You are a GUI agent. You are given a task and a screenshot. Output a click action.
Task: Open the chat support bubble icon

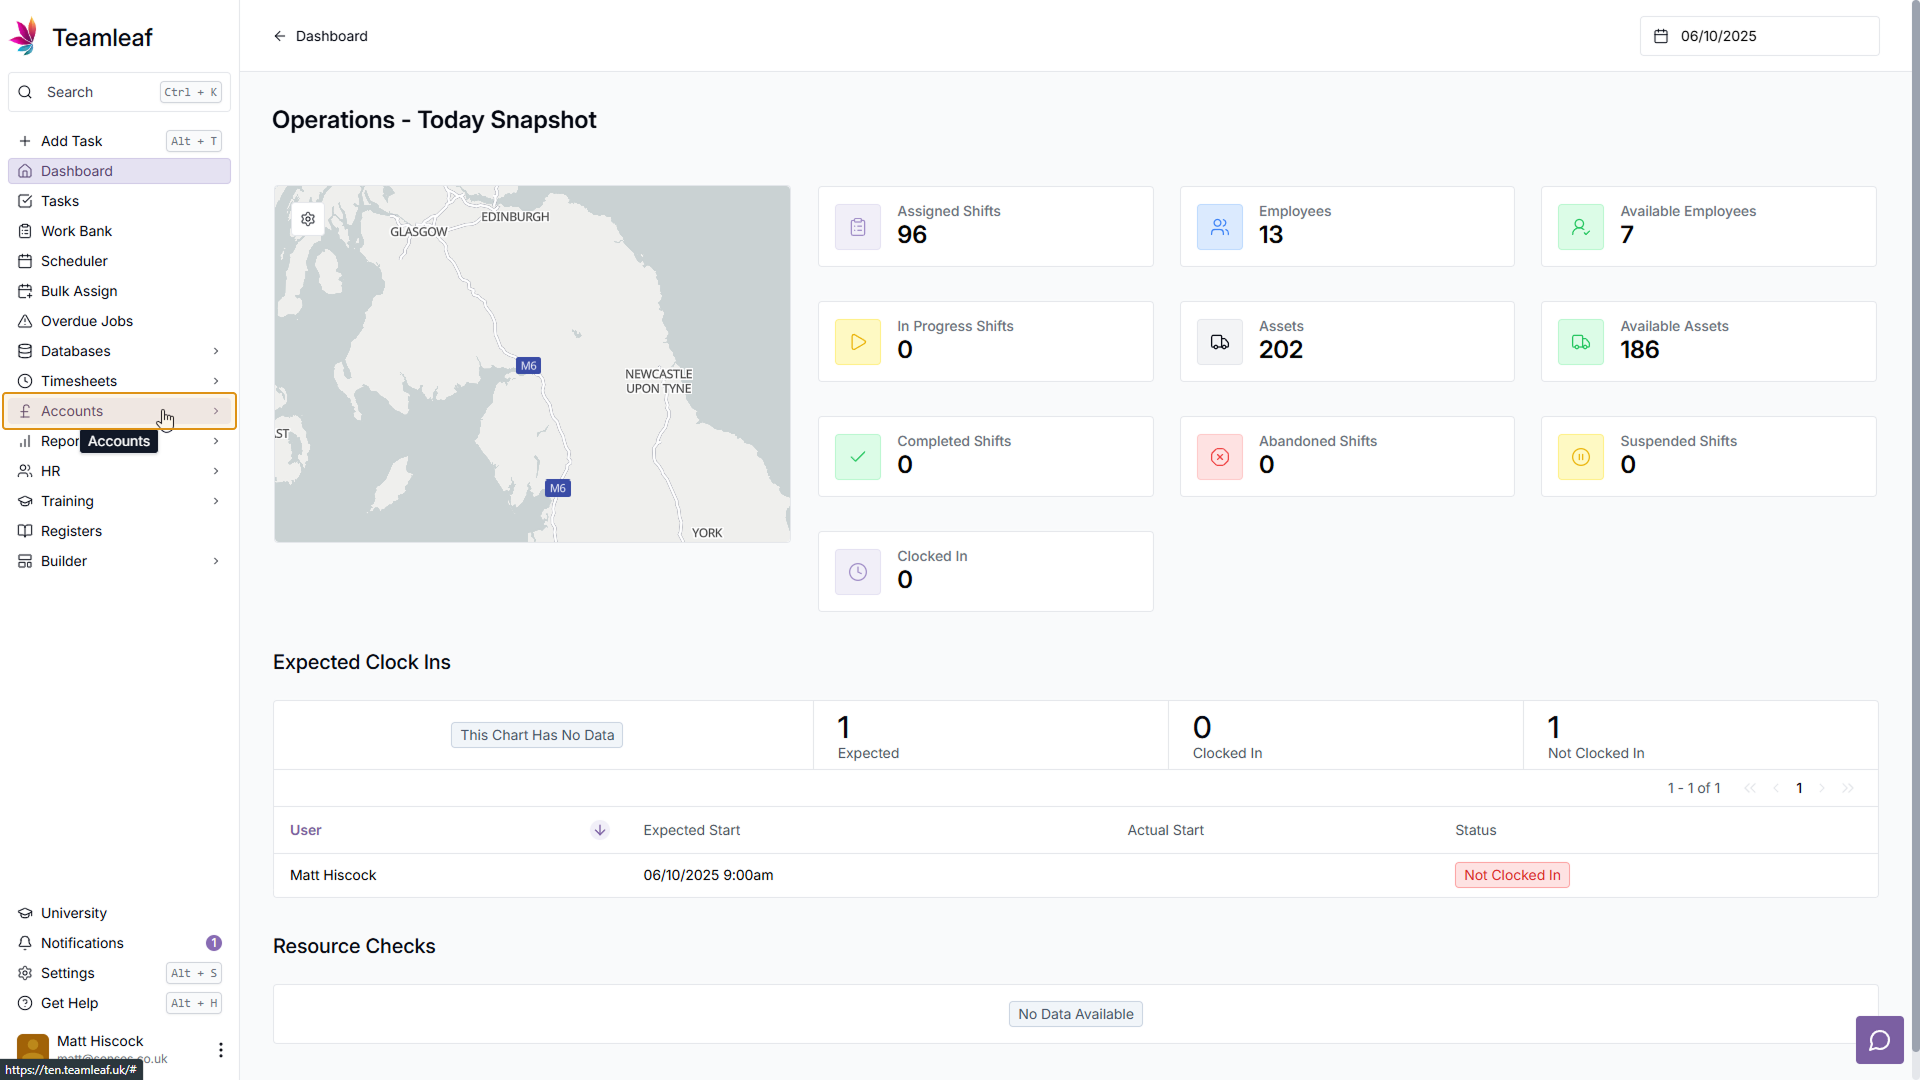pos(1879,1040)
